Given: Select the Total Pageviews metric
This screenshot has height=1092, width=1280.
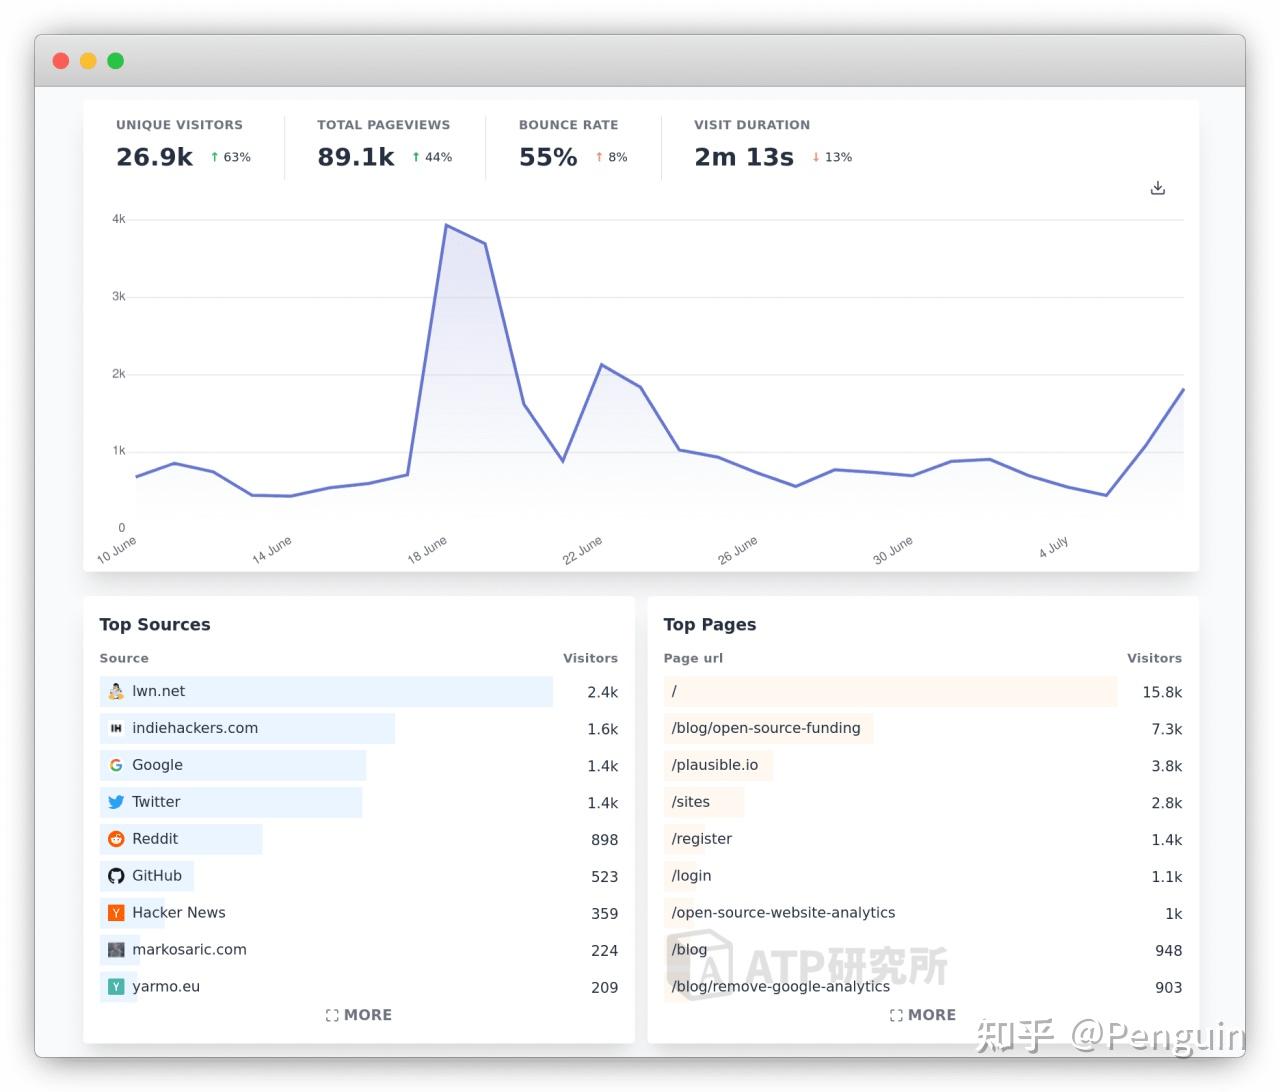Looking at the screenshot, I should click(x=385, y=145).
